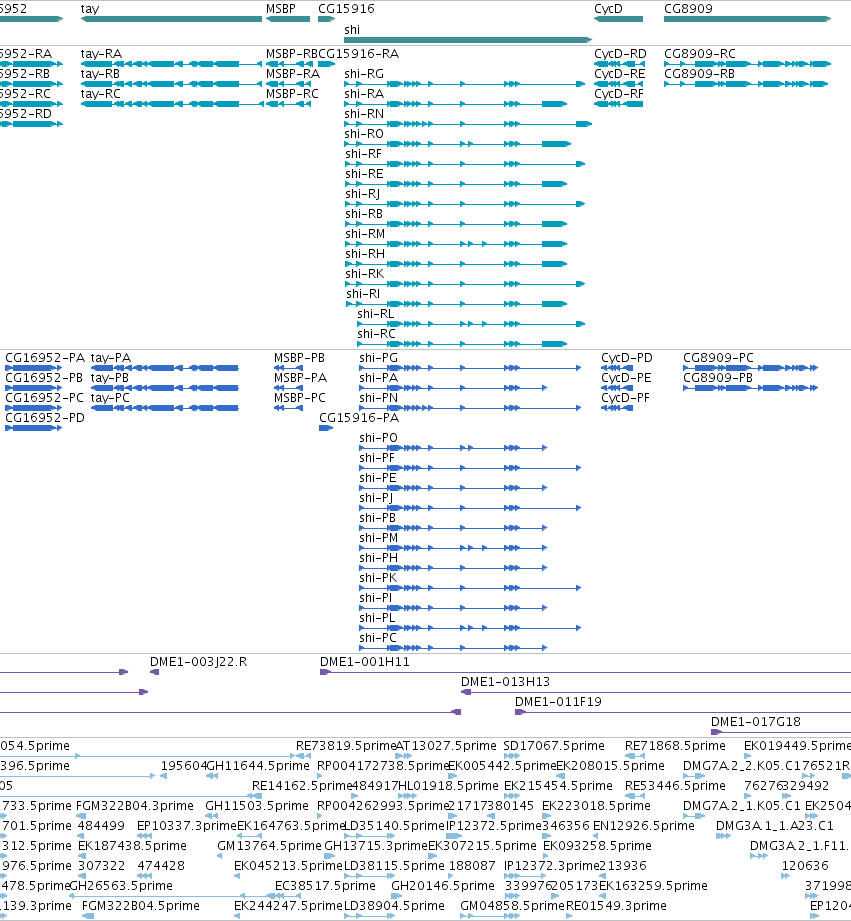Select protein shi-PN
Screen dimensions: 851x921
tap(379, 398)
